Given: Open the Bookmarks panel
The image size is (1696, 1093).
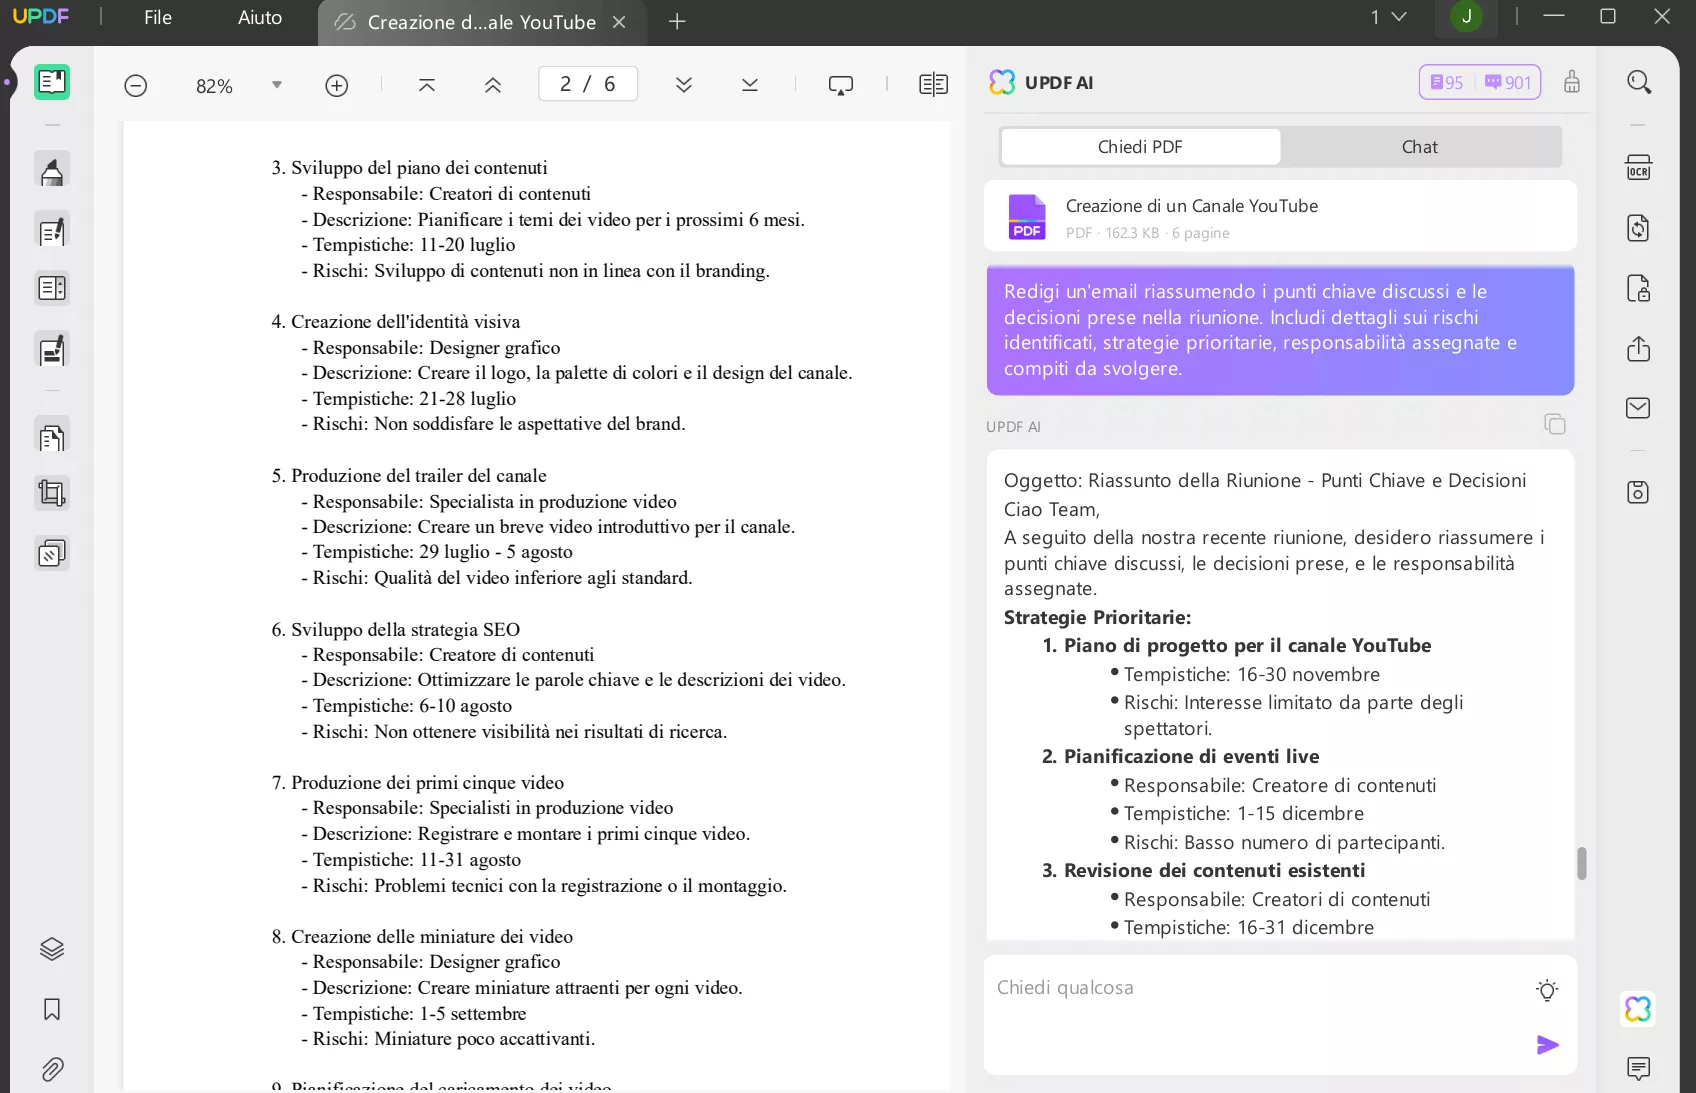Looking at the screenshot, I should (x=52, y=1009).
